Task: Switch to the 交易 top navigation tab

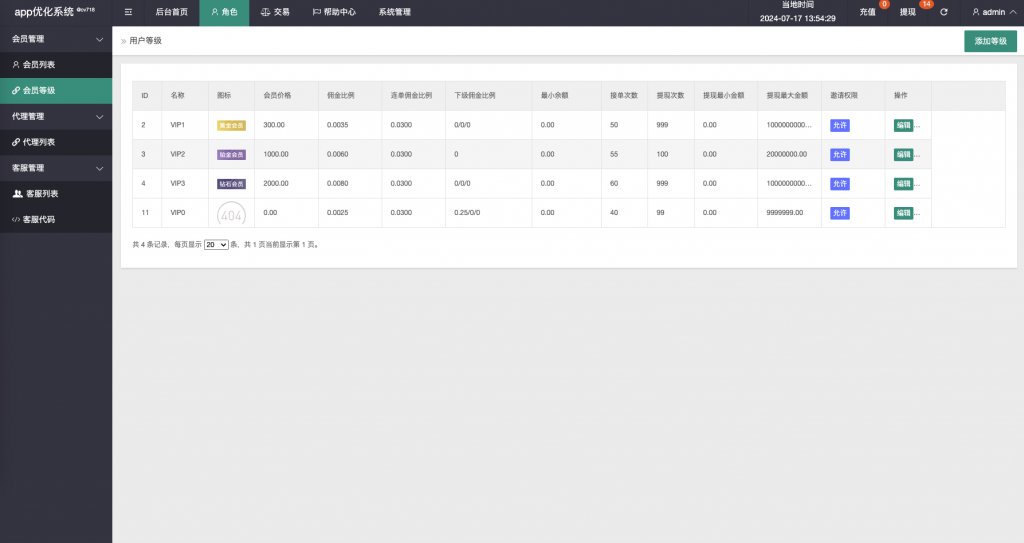Action: click(x=275, y=12)
